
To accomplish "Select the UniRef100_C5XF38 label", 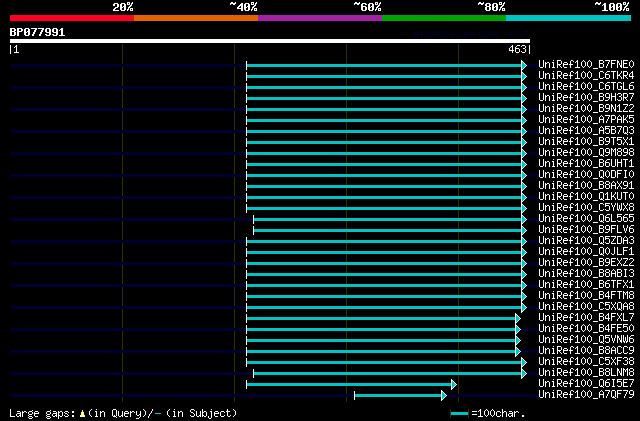I will (586, 362).
